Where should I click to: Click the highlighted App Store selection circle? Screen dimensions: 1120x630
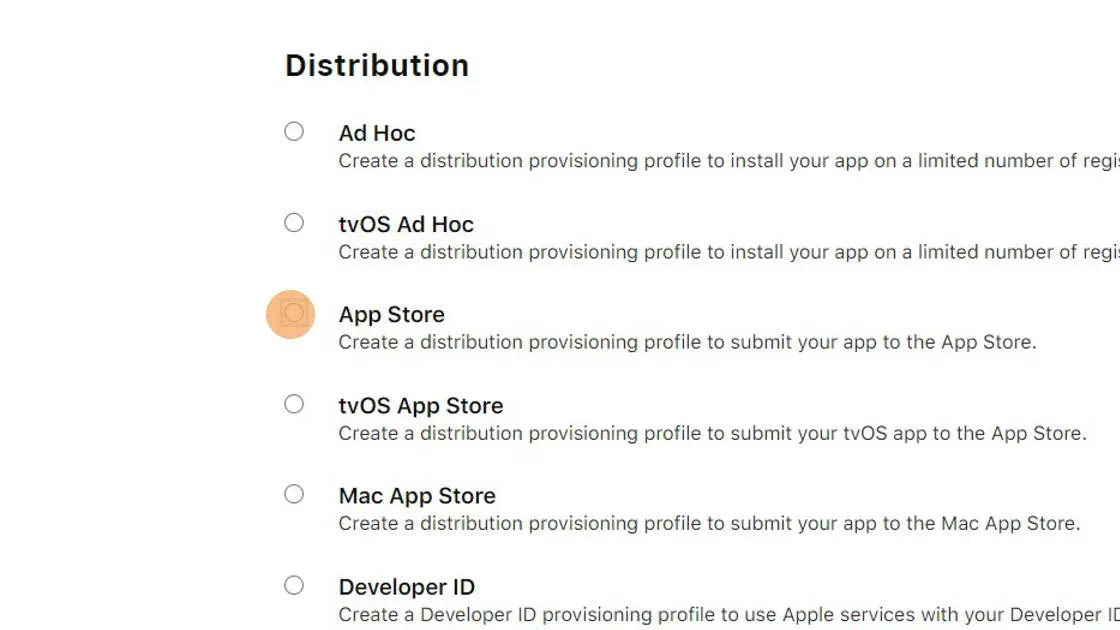click(x=293, y=313)
